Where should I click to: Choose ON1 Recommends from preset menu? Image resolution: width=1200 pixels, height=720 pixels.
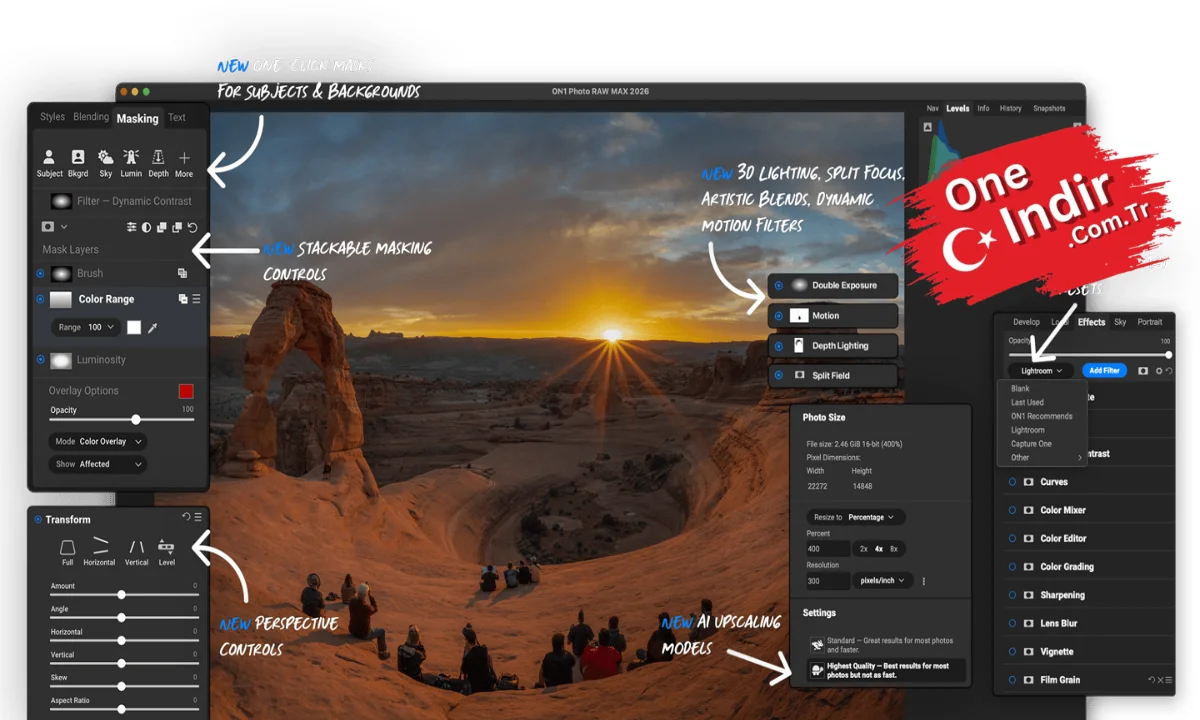pos(1041,416)
